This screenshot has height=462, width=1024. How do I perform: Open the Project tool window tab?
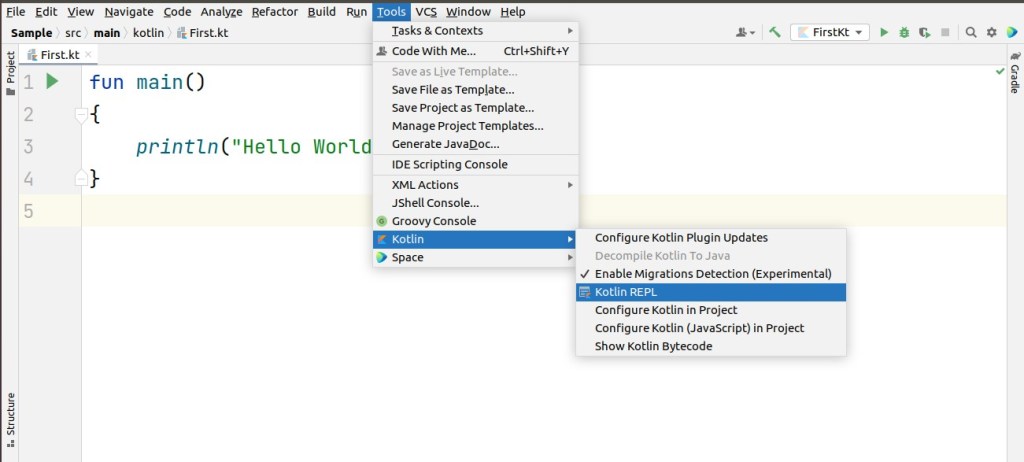(10, 72)
